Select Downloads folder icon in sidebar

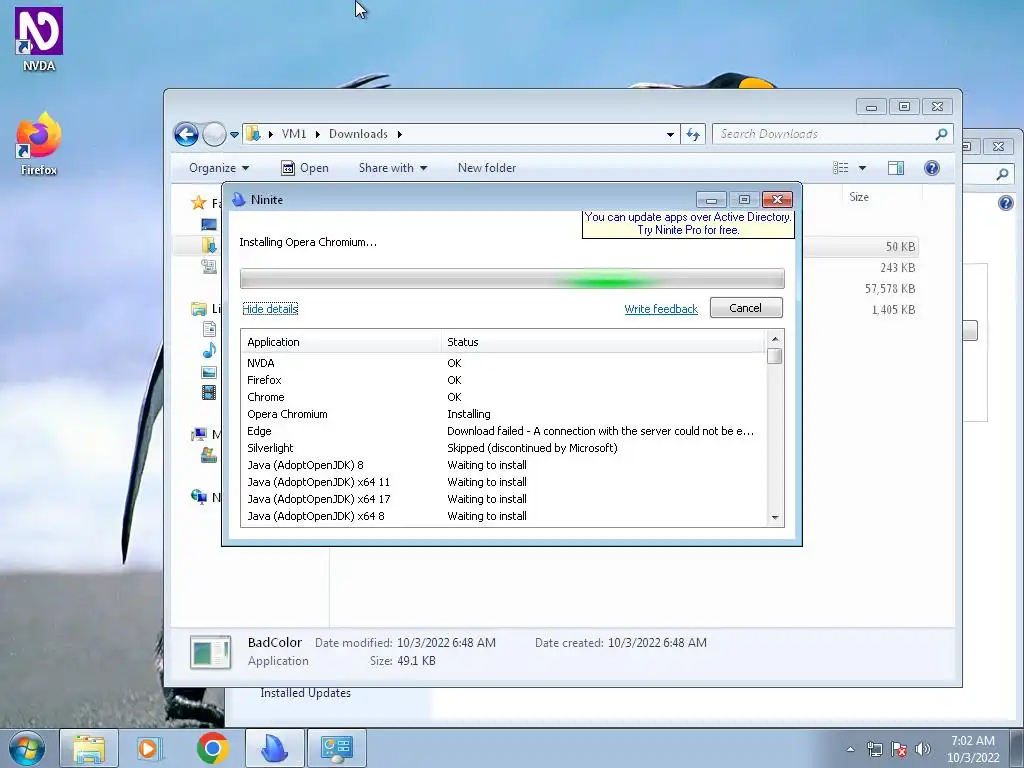[209, 246]
